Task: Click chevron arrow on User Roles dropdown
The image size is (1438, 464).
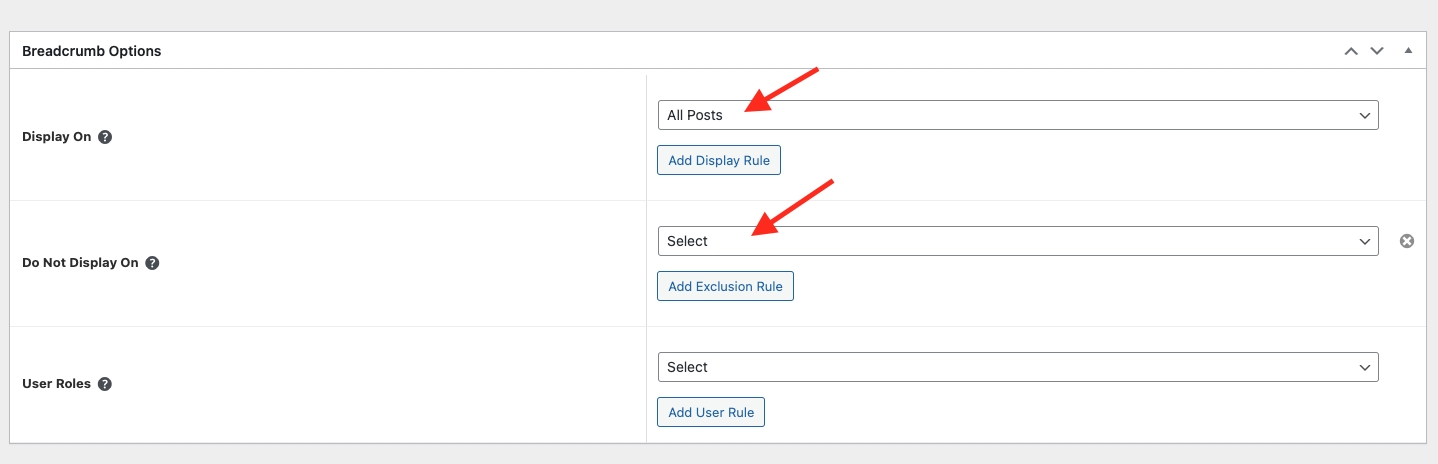Action: click(x=1365, y=368)
